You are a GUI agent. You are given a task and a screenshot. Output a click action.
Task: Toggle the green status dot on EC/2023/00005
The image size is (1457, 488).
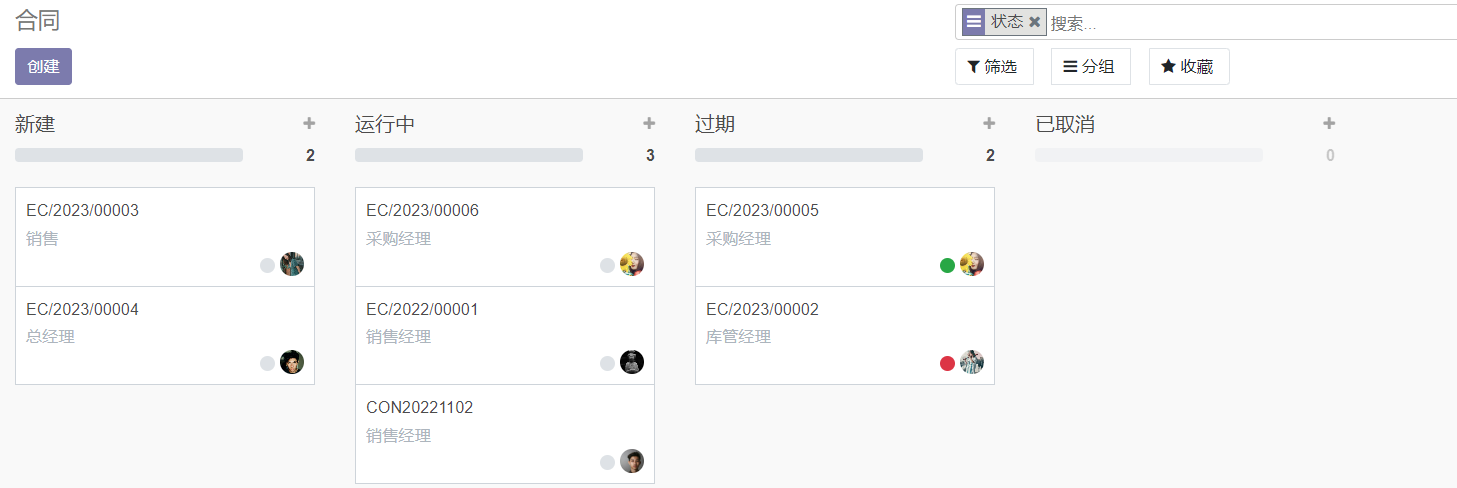tap(947, 265)
